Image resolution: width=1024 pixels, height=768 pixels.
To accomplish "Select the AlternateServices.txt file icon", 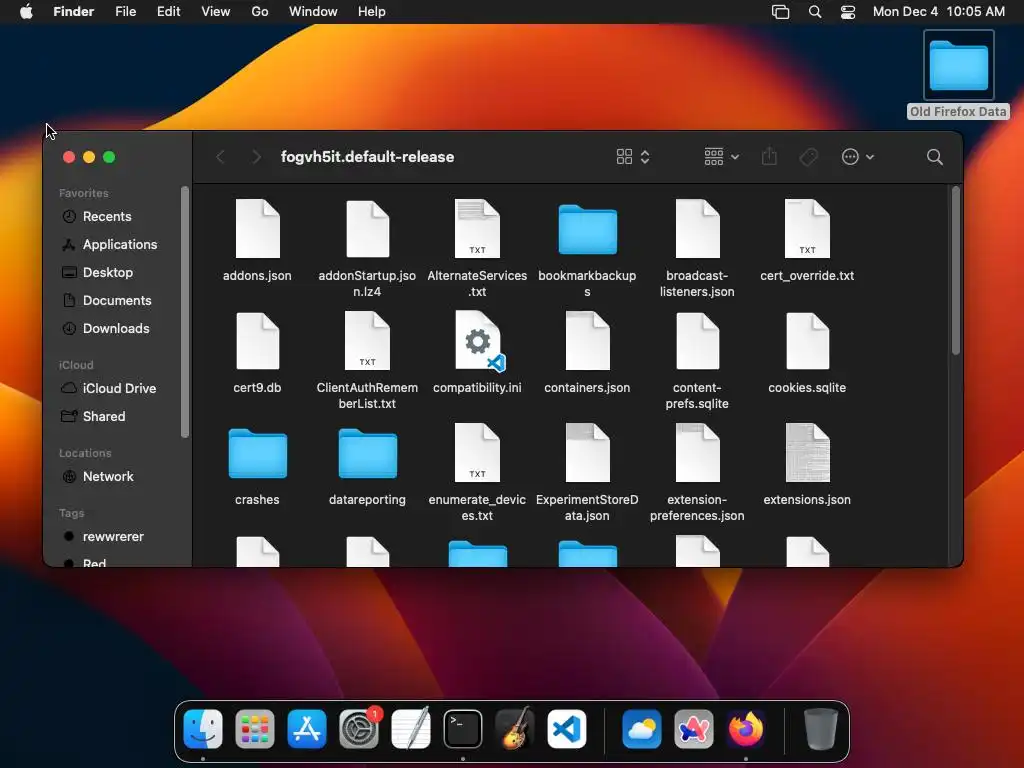I will pos(477,229).
